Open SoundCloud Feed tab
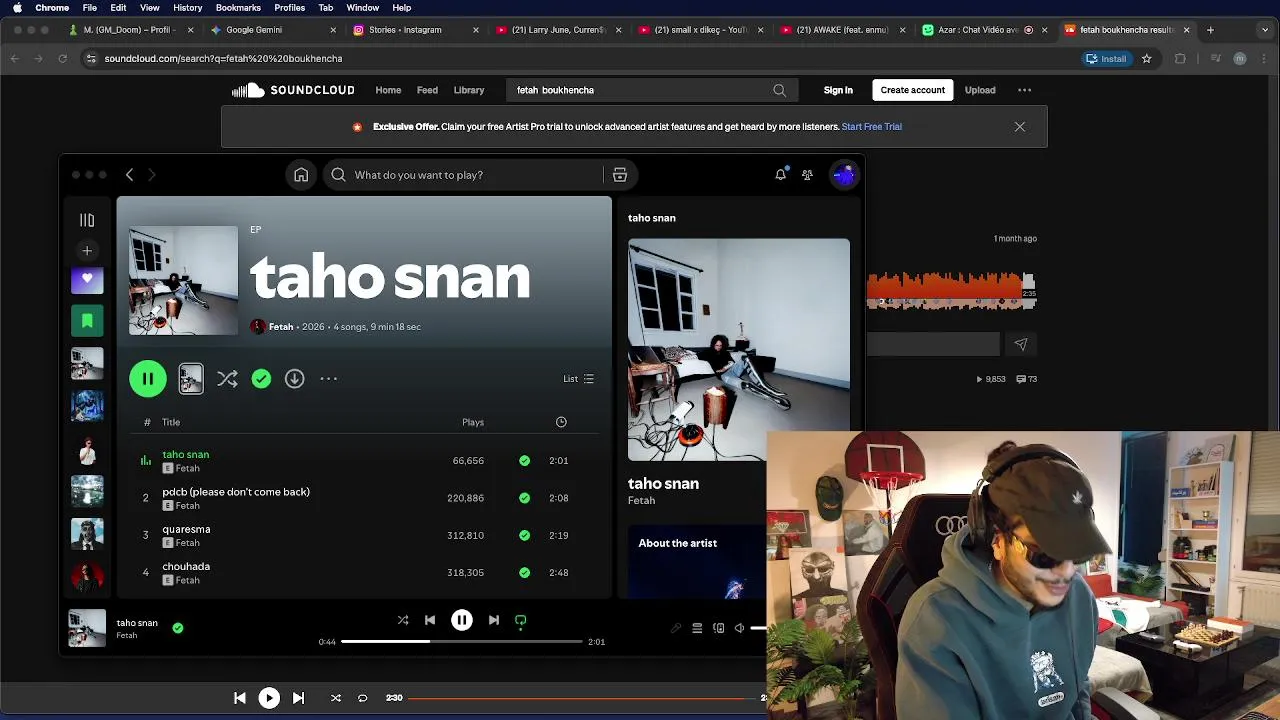1280x720 pixels. tap(427, 90)
